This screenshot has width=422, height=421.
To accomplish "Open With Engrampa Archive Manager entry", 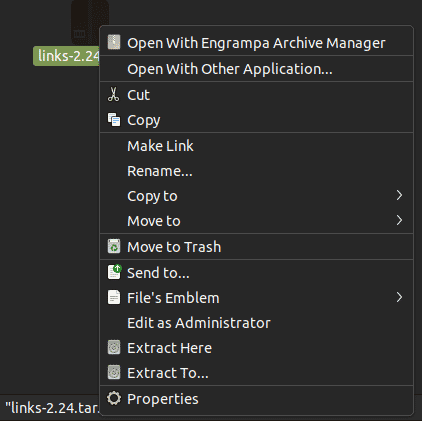I will 256,43.
